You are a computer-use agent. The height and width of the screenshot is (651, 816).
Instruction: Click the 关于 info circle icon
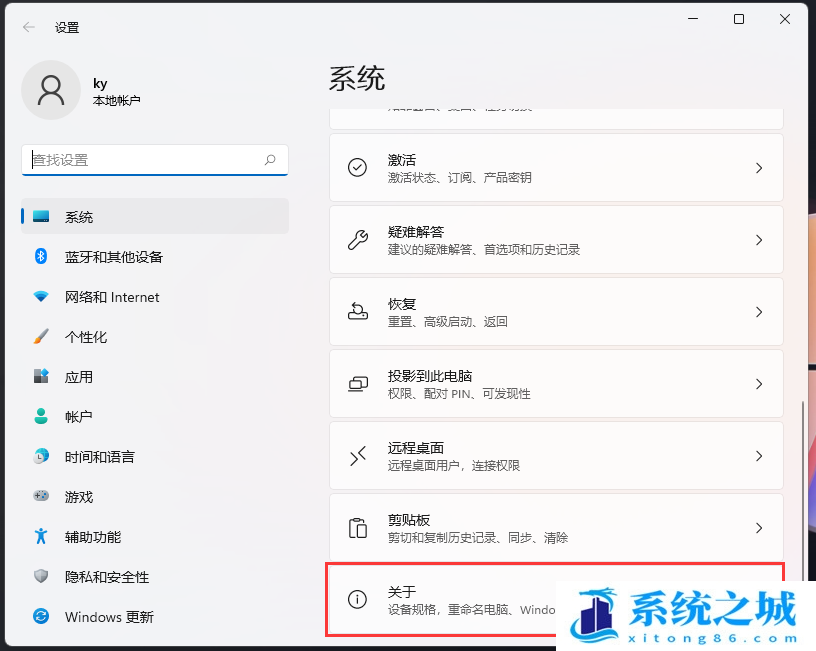pyautogui.click(x=358, y=599)
